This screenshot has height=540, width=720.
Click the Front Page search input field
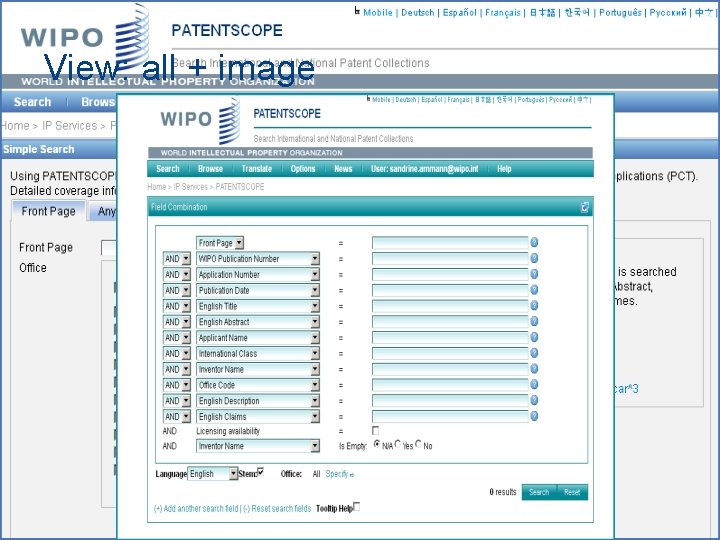(450, 242)
